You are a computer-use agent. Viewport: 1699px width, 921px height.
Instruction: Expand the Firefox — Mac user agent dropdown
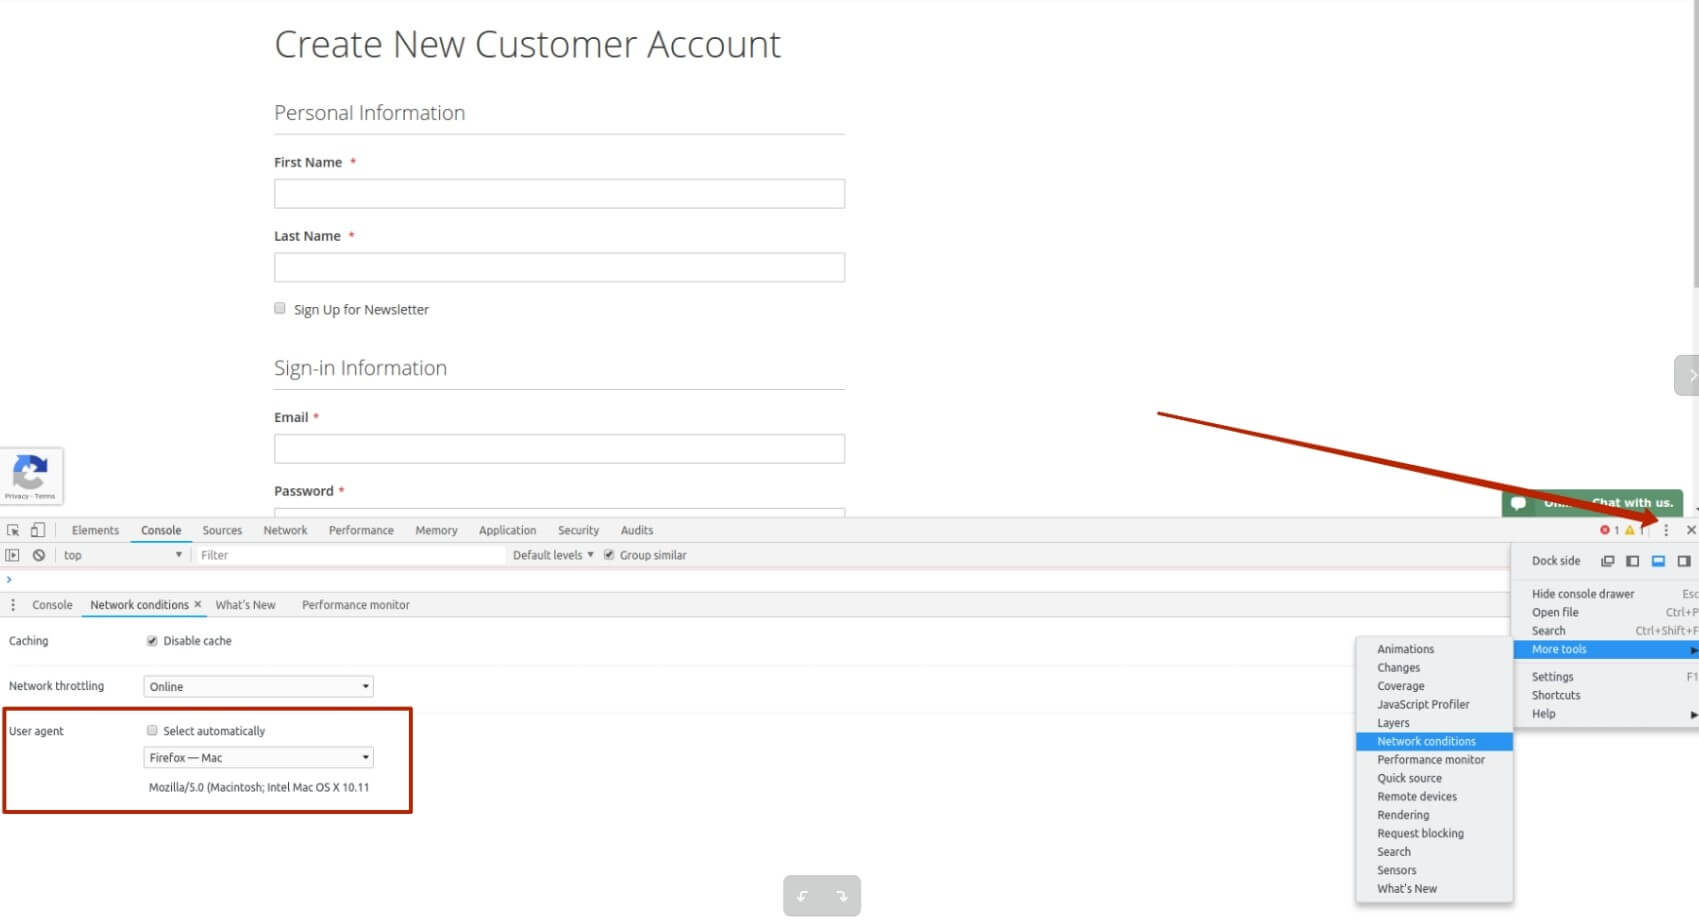point(258,758)
